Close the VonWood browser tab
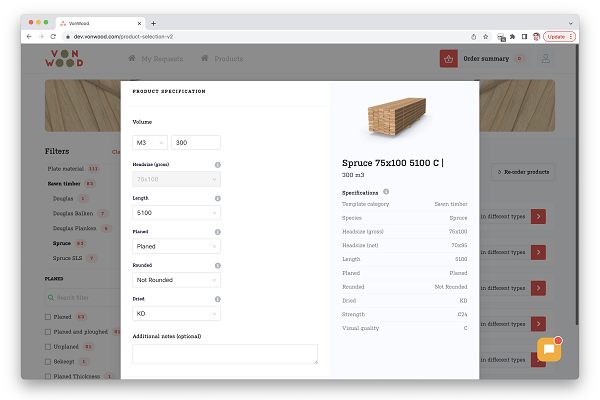This screenshot has height=400, width=600. (139, 23)
